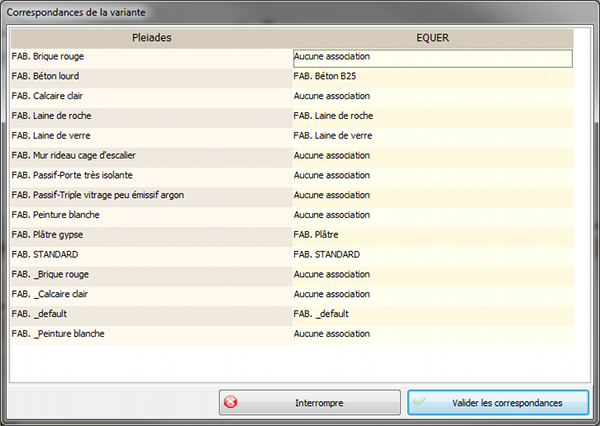Click EQUER 'Aucune association' for FAB. _Calcaire clair
600x426 pixels.
[433, 296]
